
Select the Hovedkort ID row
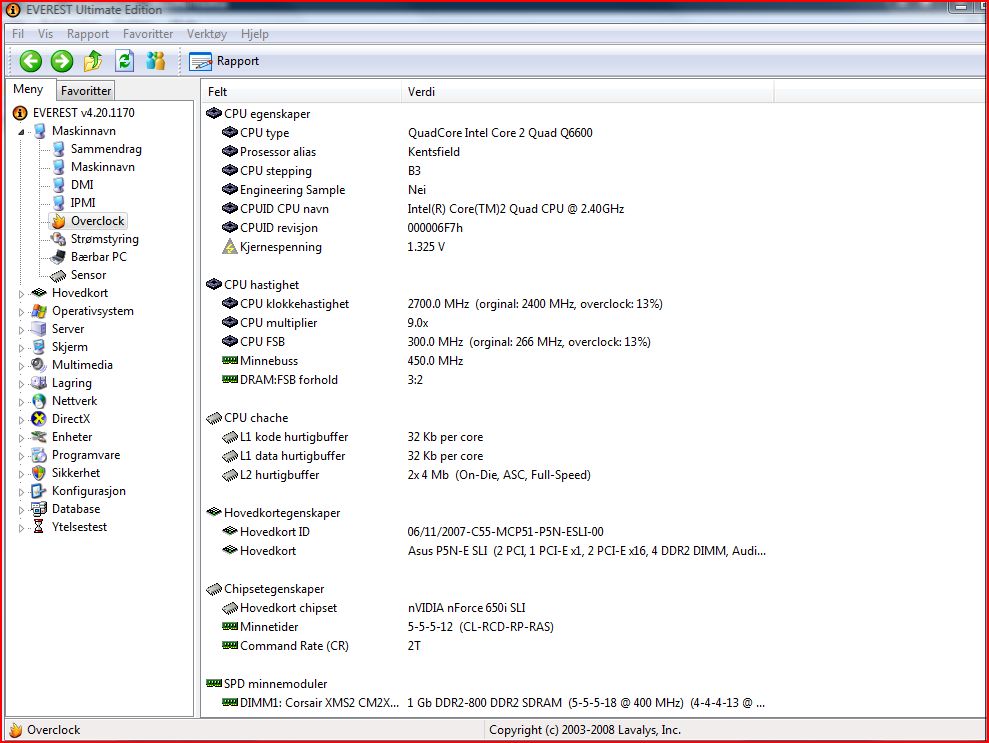pos(486,532)
